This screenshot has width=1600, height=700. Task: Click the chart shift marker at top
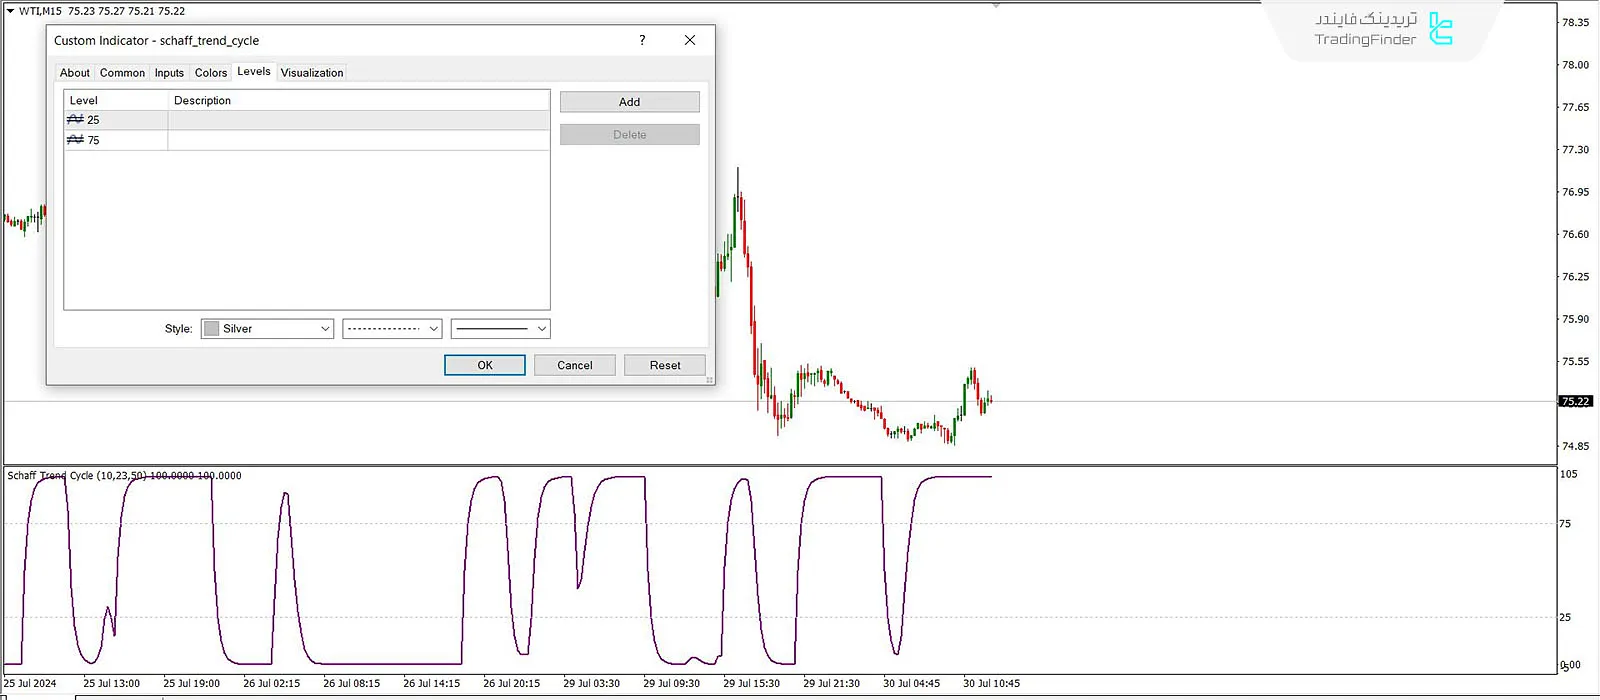click(x=996, y=6)
